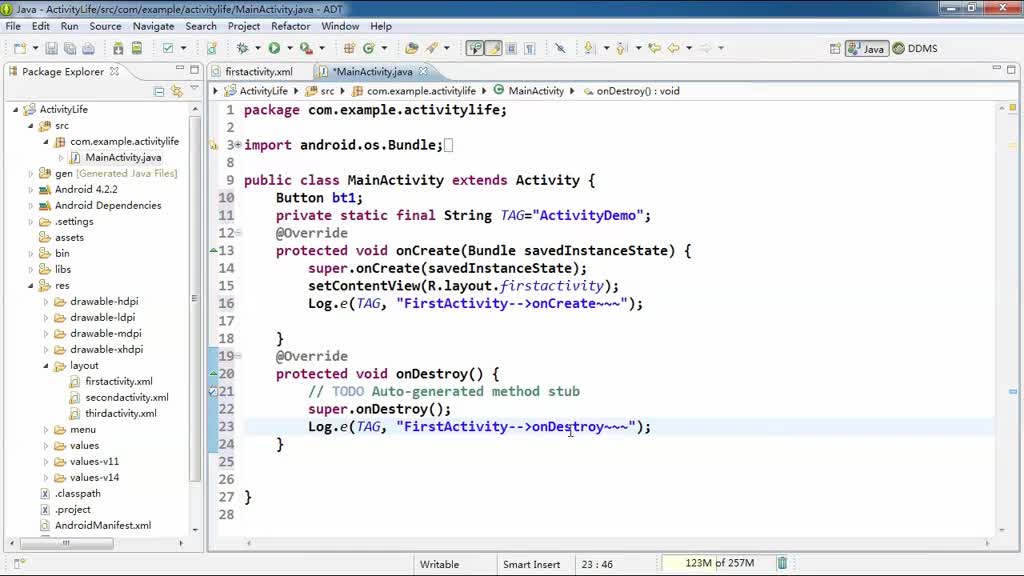
Task: Maximize the editor area
Action: click(x=1011, y=69)
